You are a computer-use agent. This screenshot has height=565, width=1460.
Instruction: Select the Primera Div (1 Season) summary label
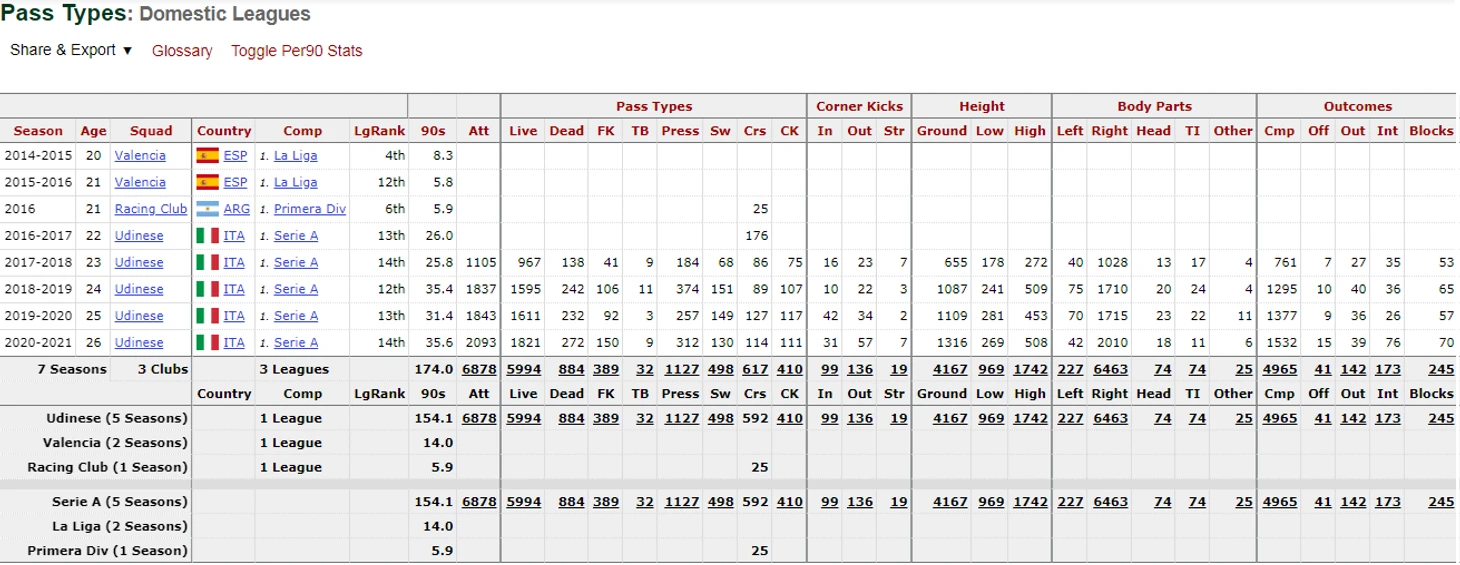107,551
